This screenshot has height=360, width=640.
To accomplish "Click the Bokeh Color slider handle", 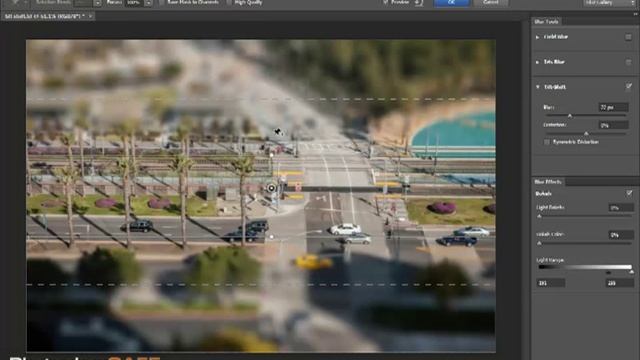I will point(539,243).
